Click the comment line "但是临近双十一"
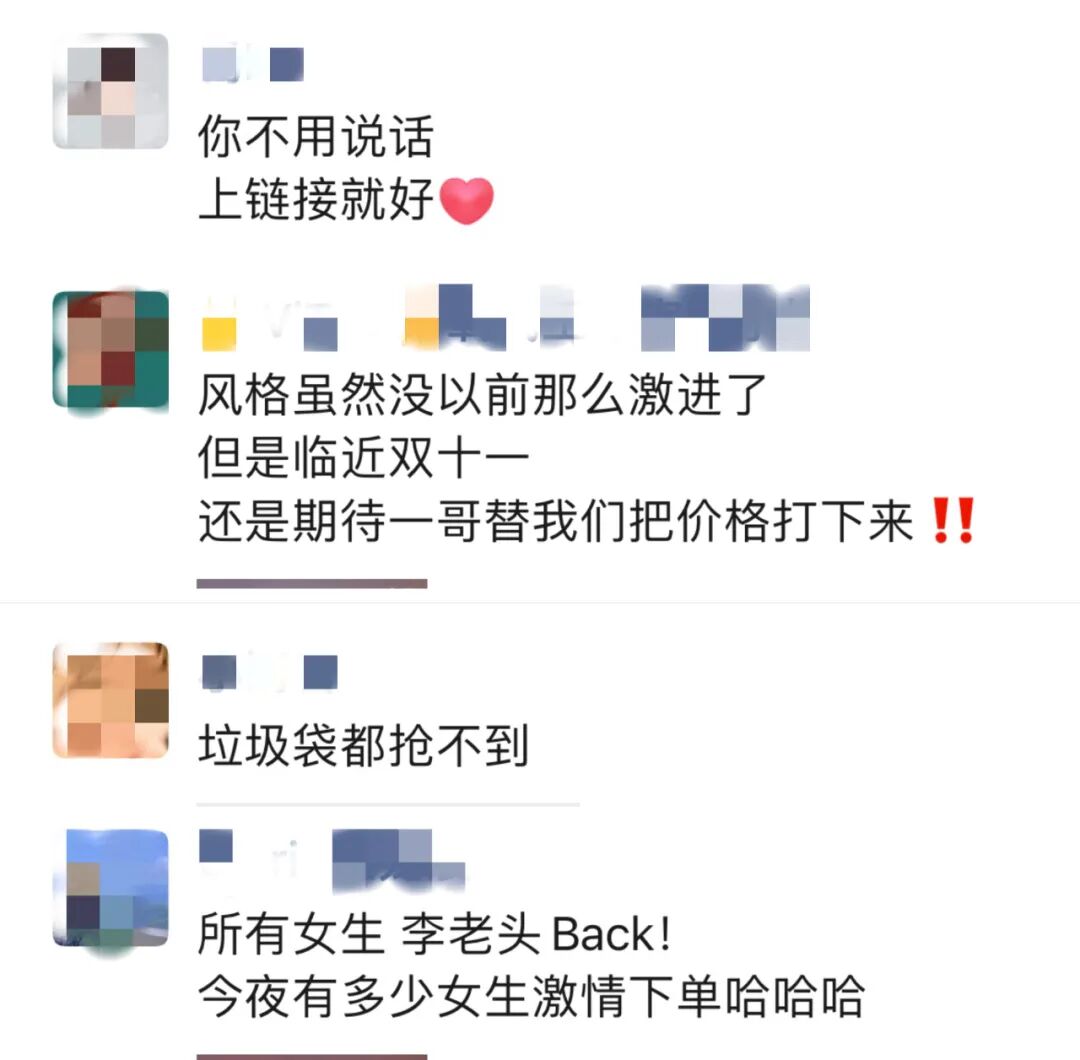 tap(364, 457)
